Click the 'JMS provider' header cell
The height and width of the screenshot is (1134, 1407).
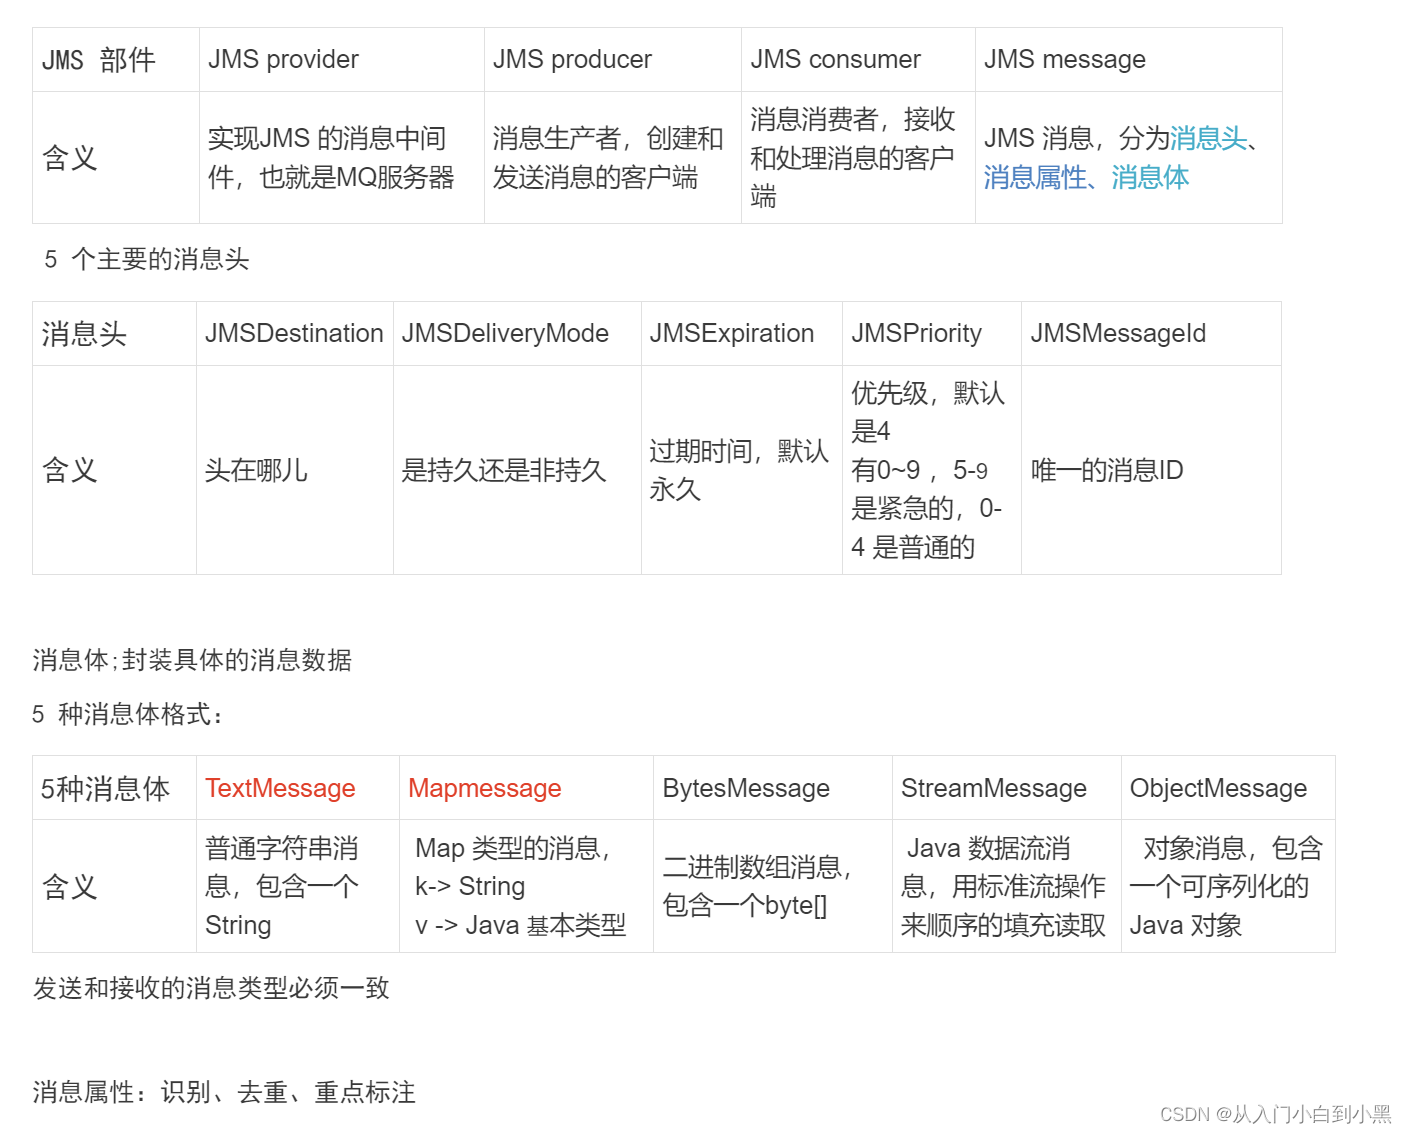click(342, 60)
